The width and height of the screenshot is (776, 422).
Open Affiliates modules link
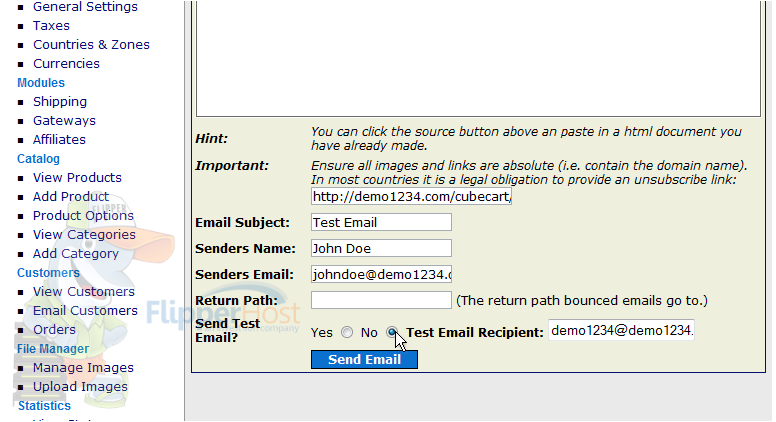pos(59,140)
